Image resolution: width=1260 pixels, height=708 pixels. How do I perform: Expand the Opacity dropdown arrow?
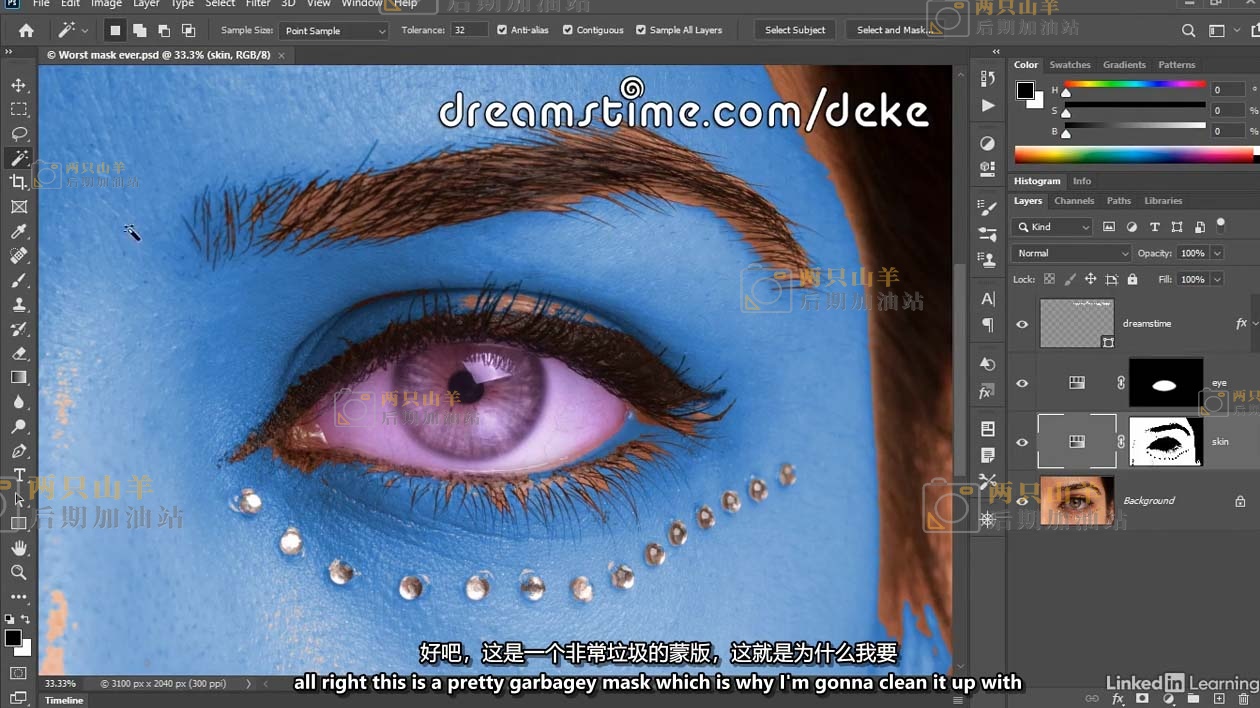click(x=1217, y=253)
